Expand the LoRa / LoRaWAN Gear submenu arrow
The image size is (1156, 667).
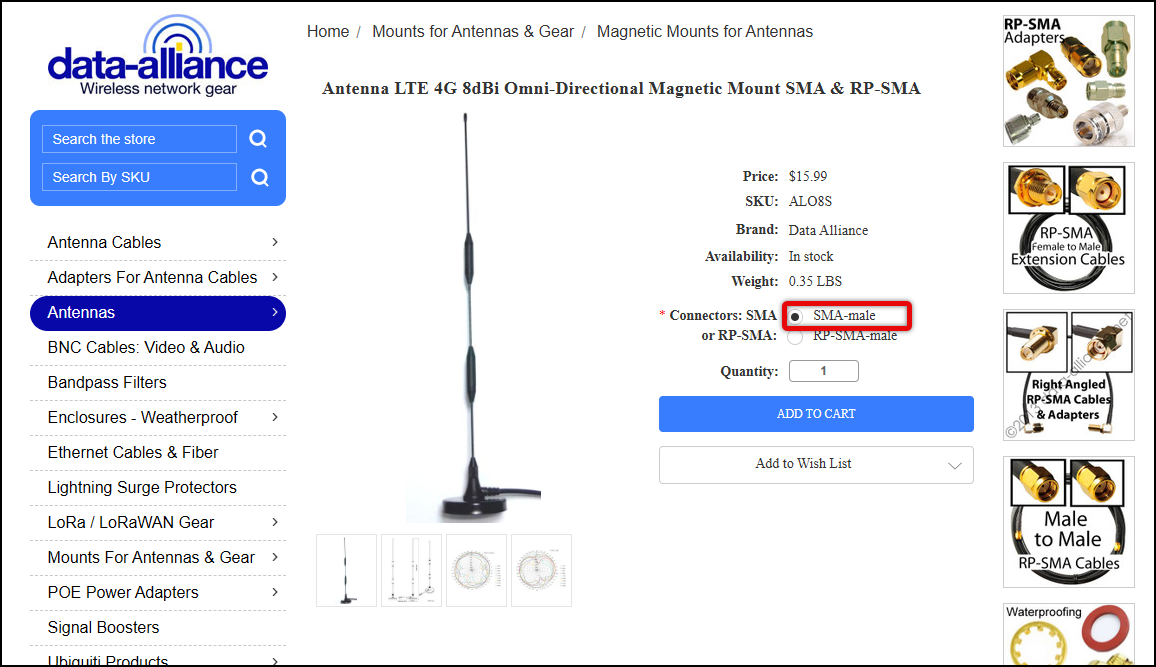pos(275,522)
